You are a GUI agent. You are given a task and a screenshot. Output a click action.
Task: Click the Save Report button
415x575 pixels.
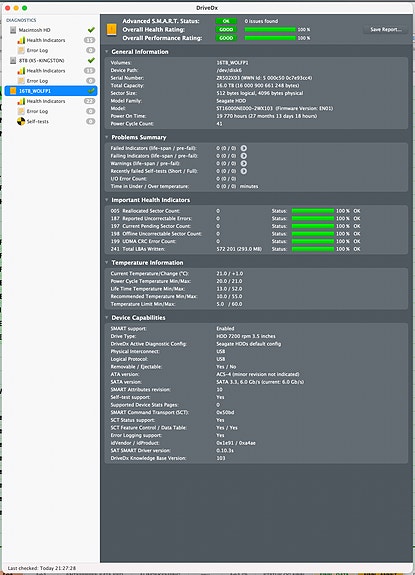click(386, 29)
